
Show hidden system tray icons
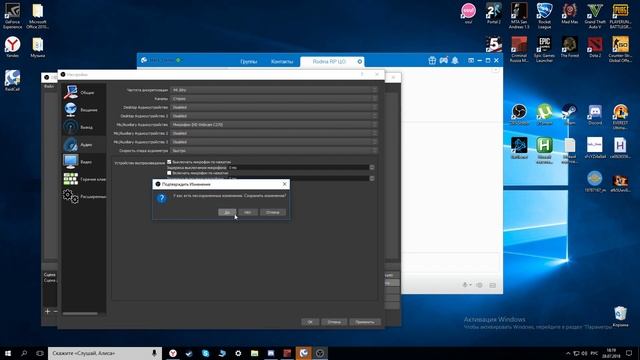tap(568, 353)
